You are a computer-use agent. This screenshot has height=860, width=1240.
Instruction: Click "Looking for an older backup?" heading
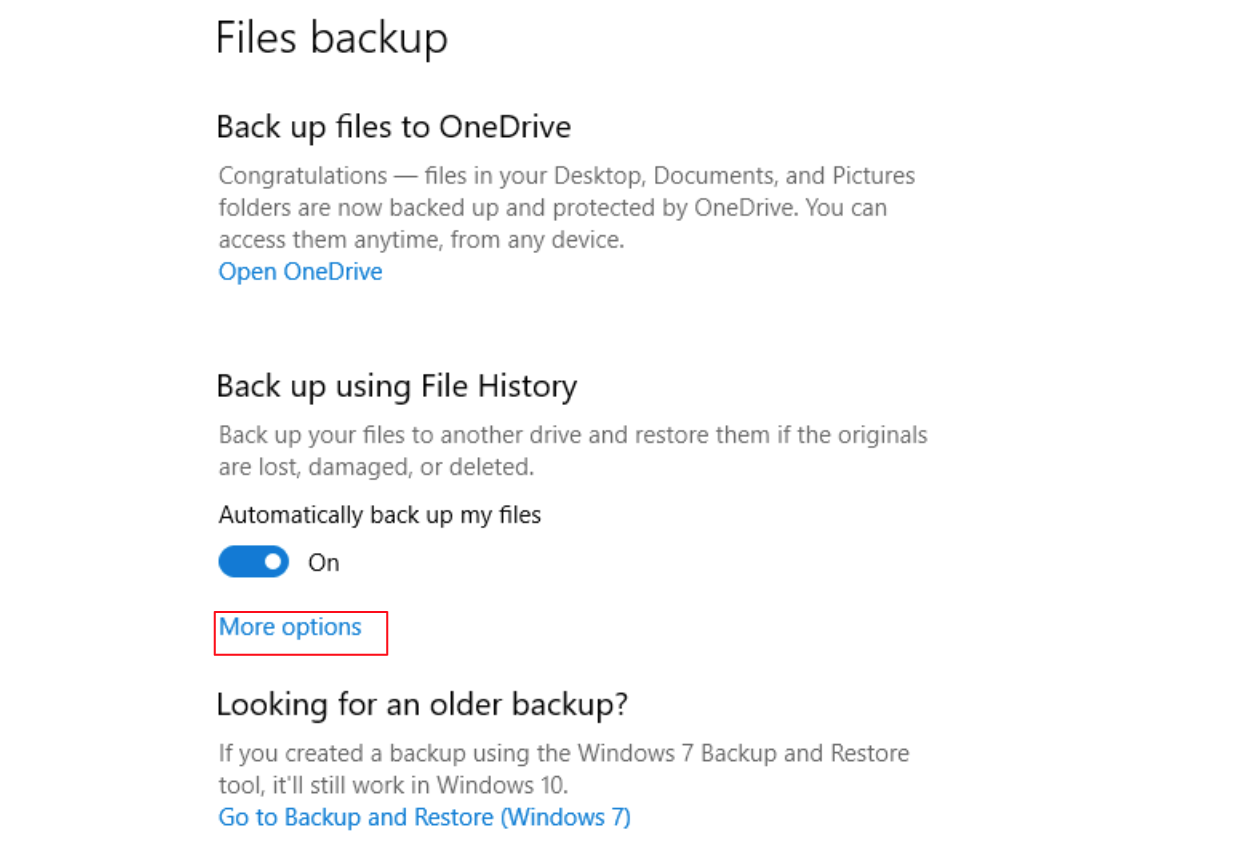click(420, 704)
